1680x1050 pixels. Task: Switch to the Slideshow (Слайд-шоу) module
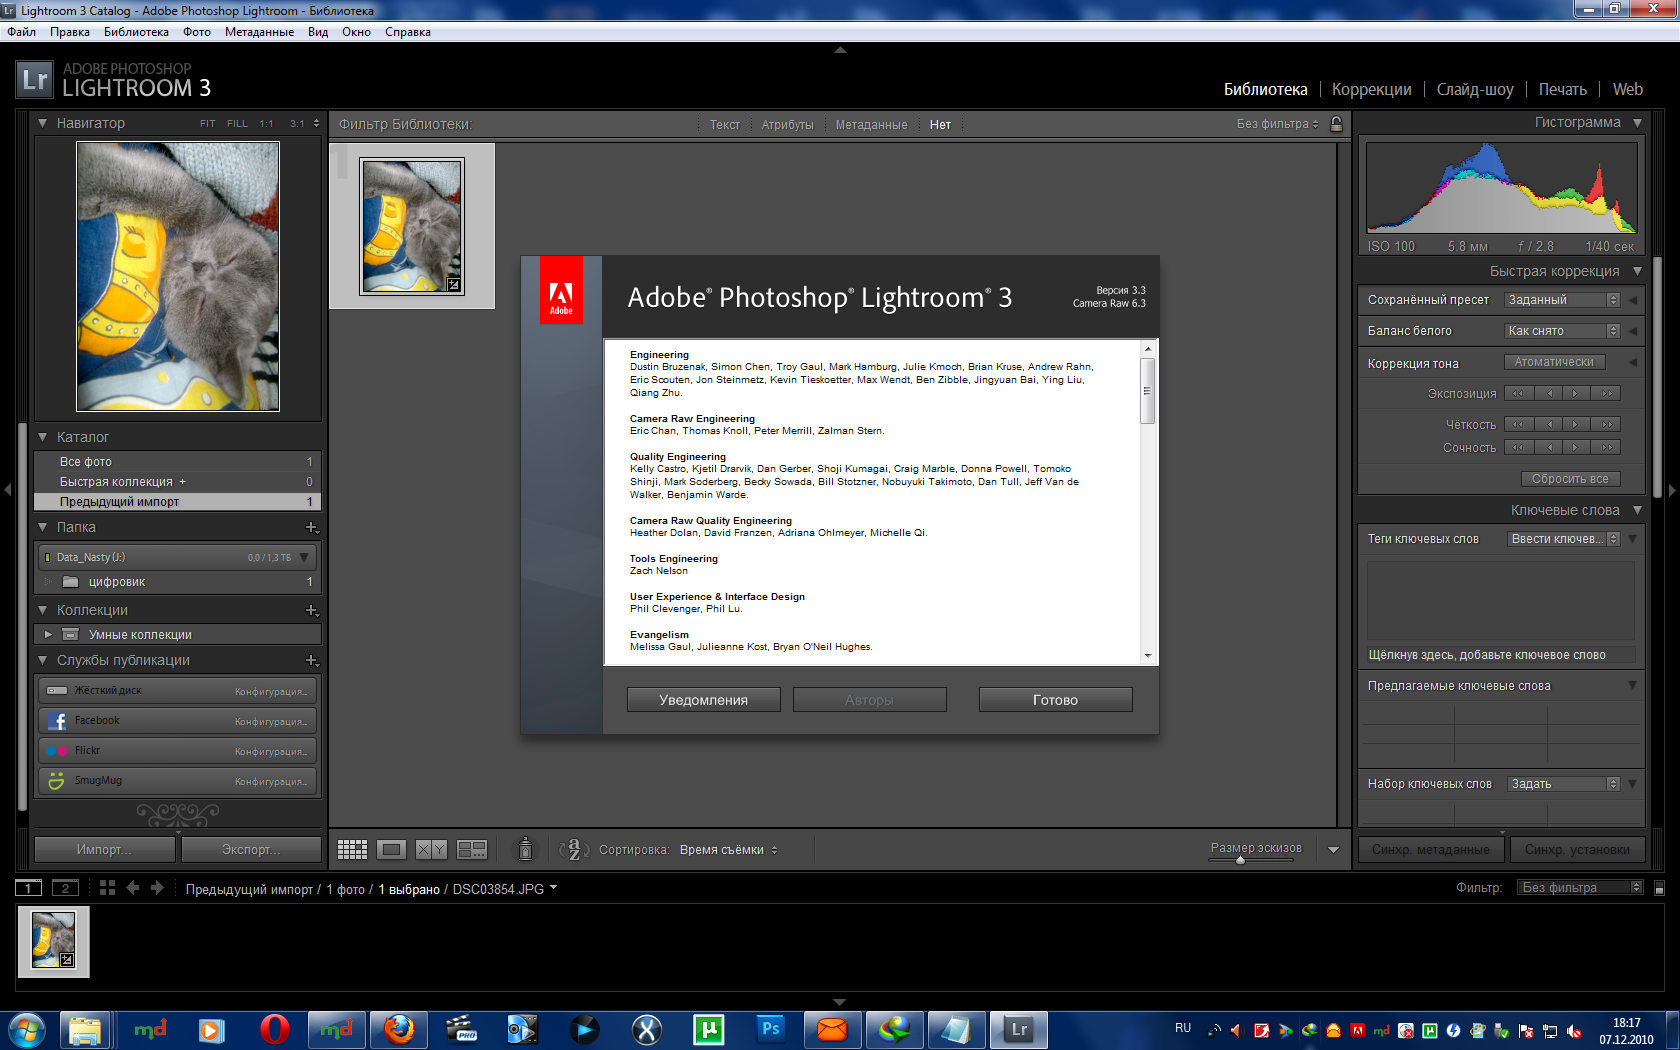(1475, 89)
